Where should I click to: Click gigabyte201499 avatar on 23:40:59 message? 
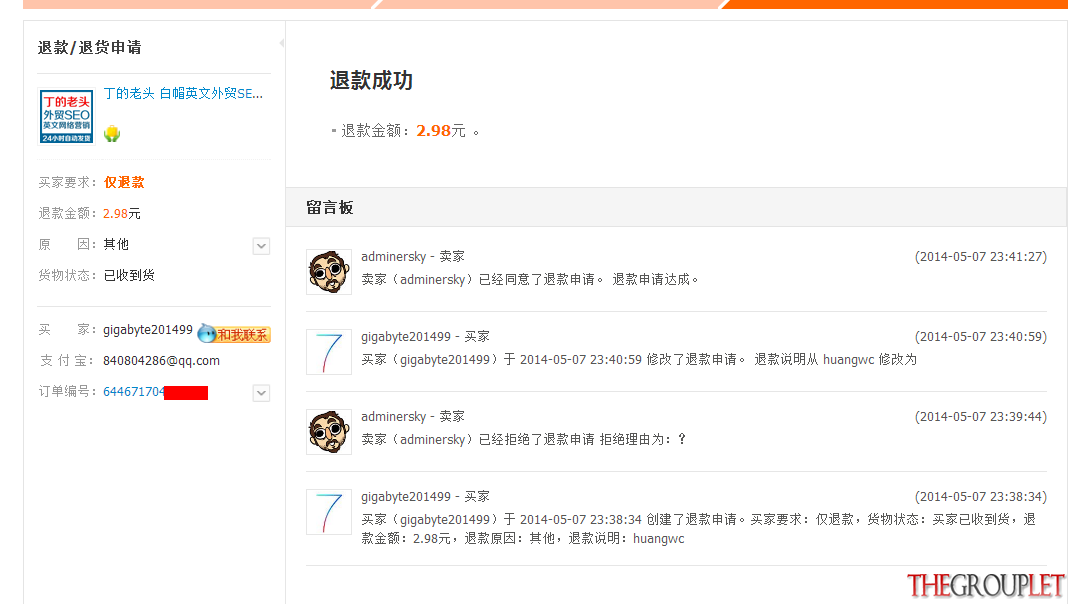[329, 352]
